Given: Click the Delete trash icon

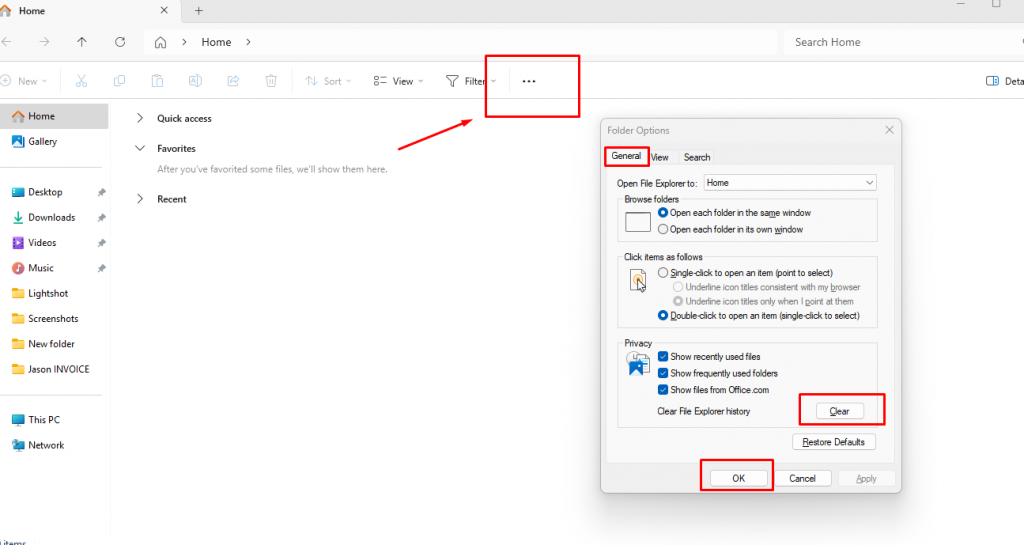Looking at the screenshot, I should tap(271, 81).
